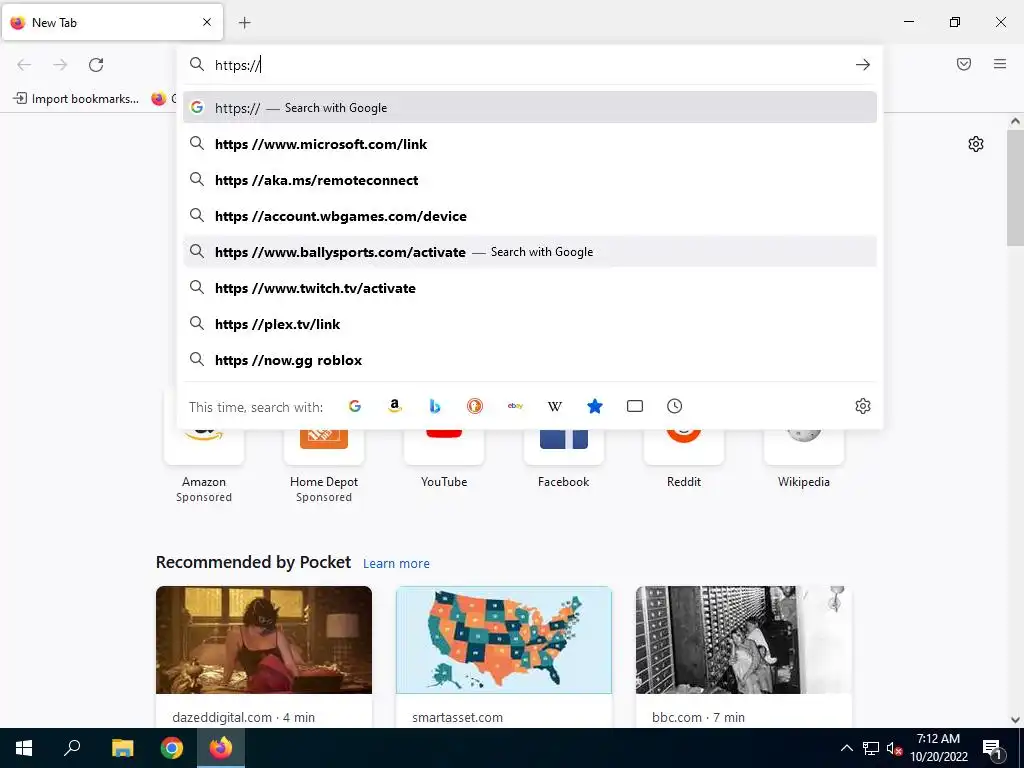Viewport: 1024px width, 768px height.
Task: Open the bbc.com article thumbnail
Action: tap(744, 640)
